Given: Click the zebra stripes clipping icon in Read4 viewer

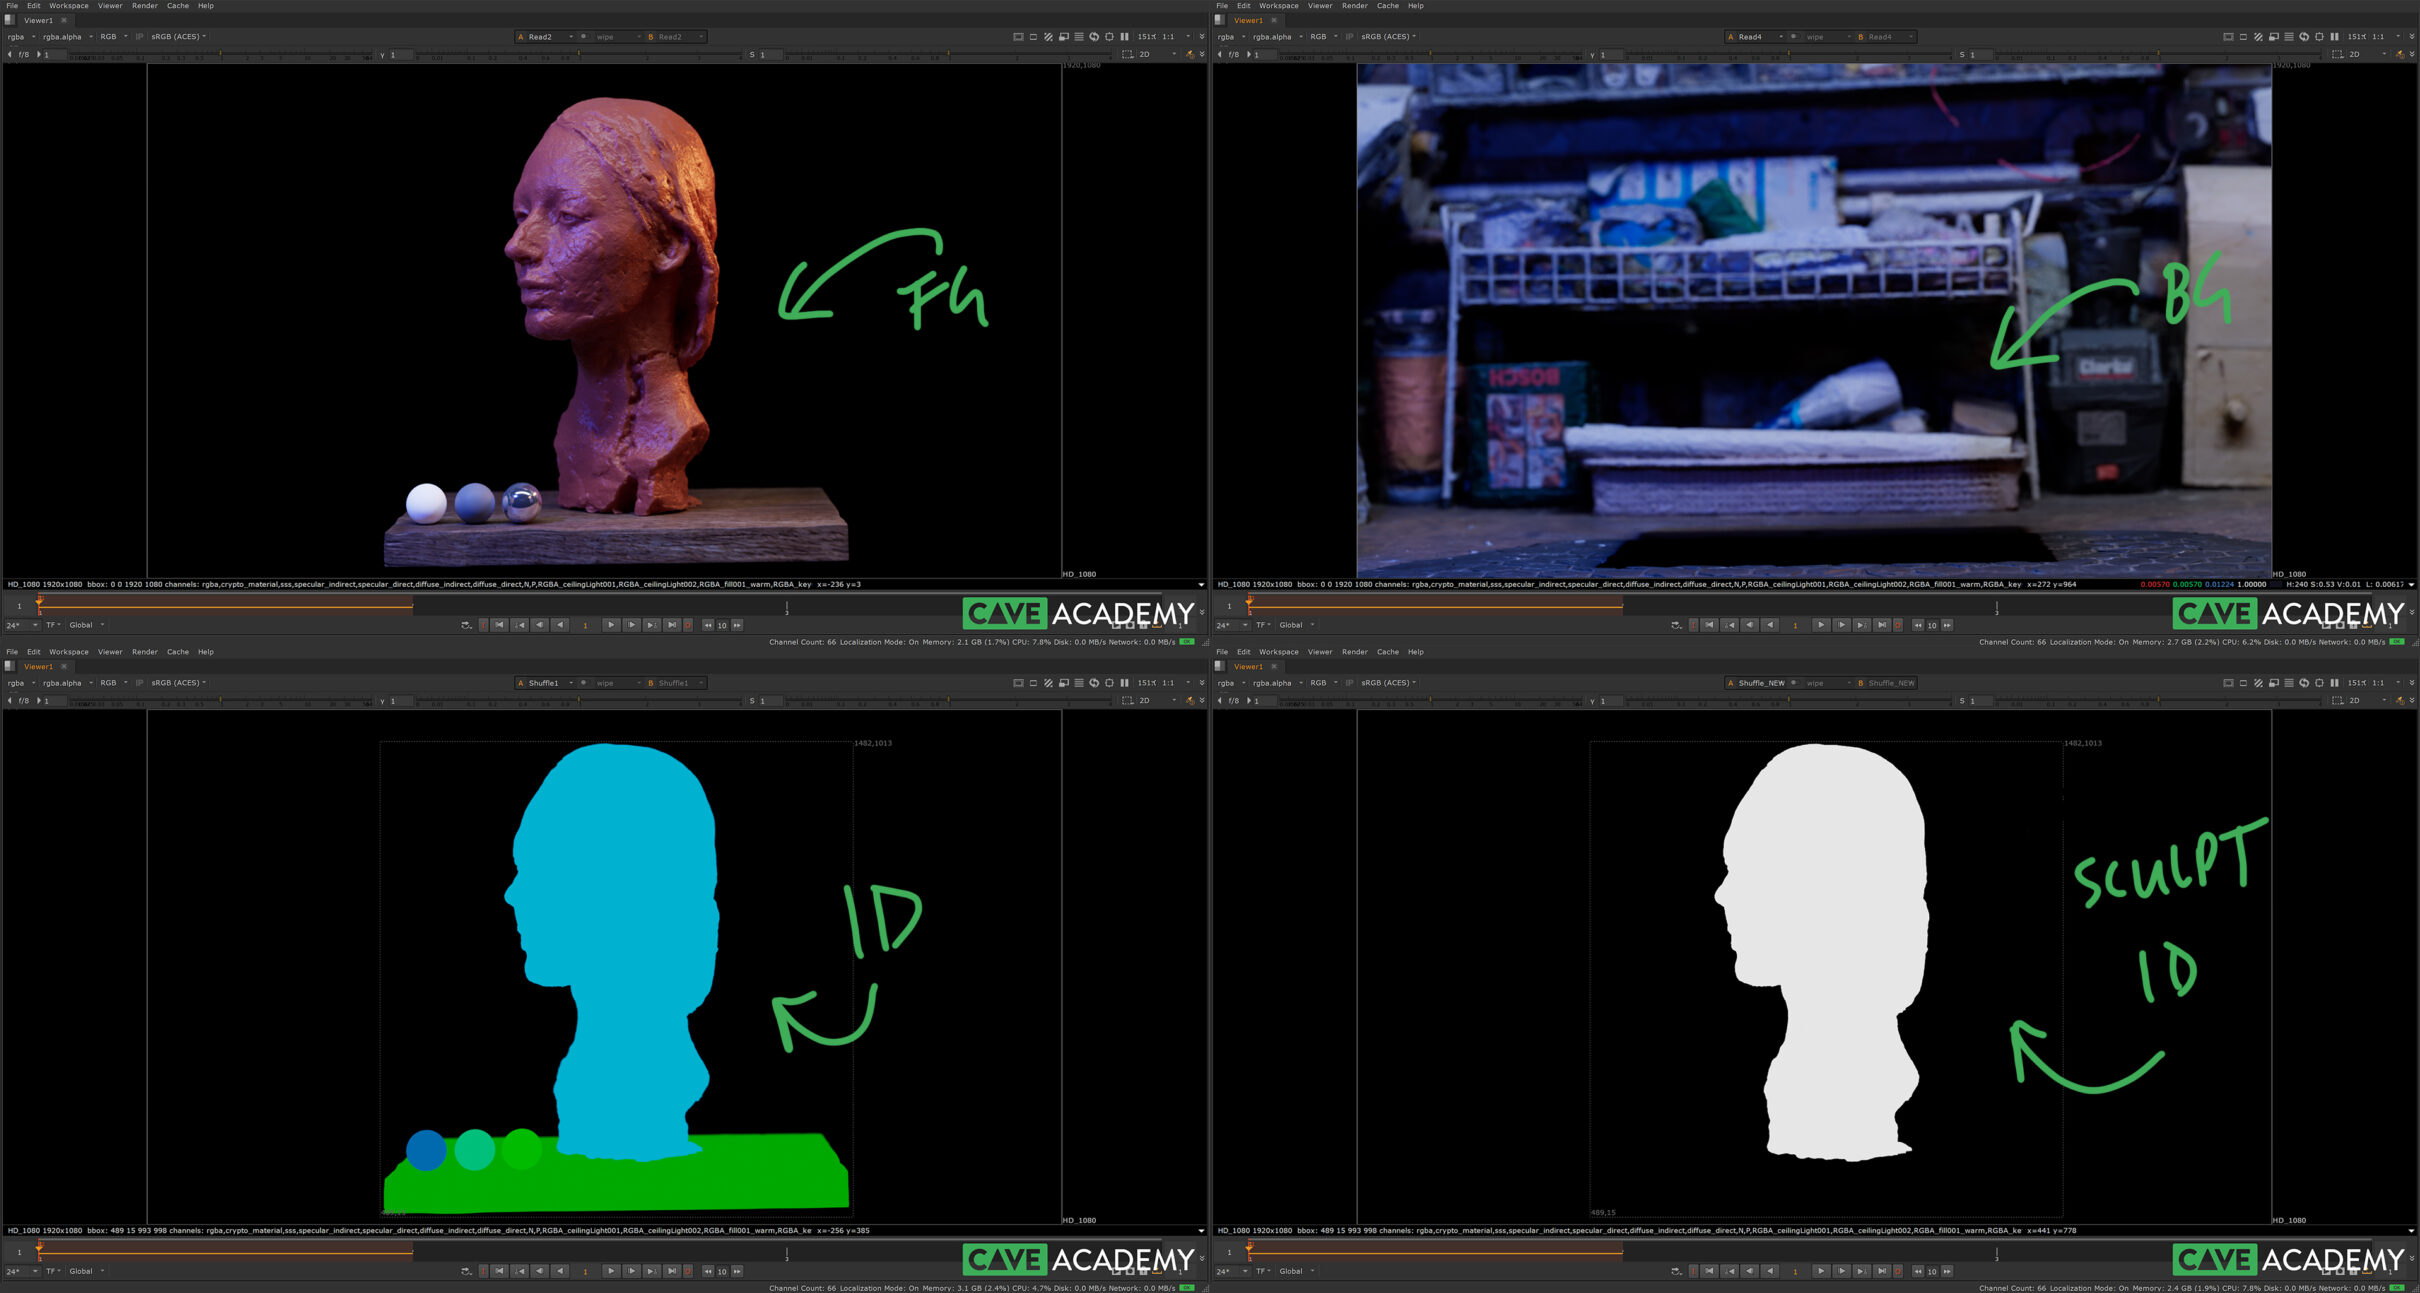Looking at the screenshot, I should coord(2258,37).
